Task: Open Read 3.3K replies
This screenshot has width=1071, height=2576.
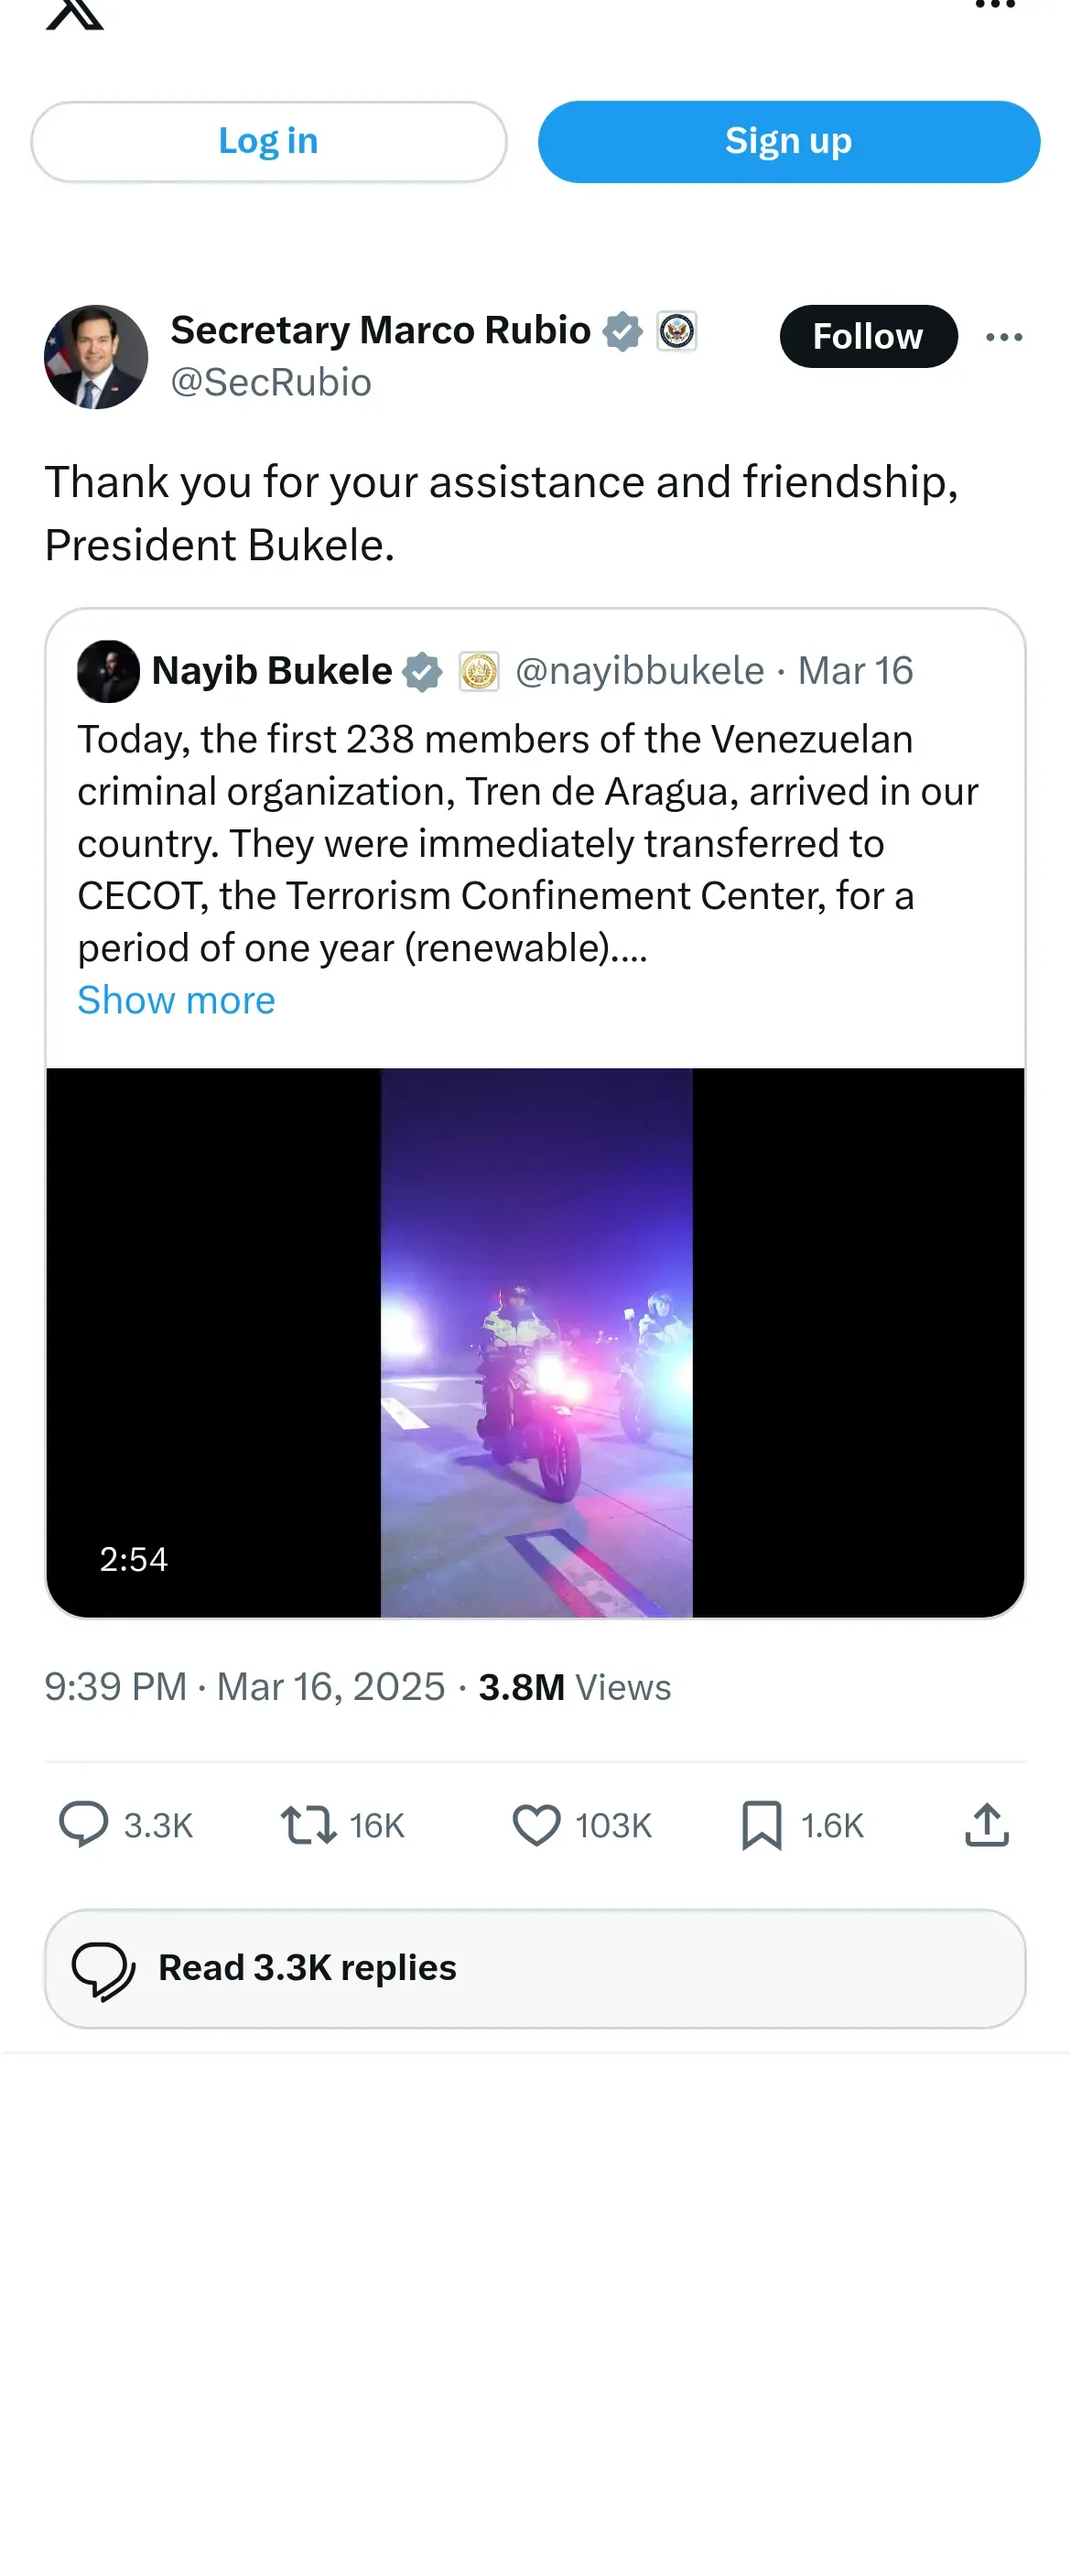Action: tap(535, 1968)
